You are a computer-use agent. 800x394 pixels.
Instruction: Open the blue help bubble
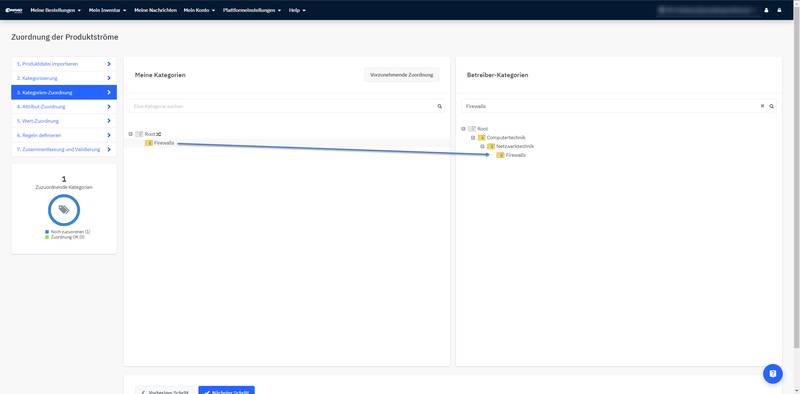(772, 374)
